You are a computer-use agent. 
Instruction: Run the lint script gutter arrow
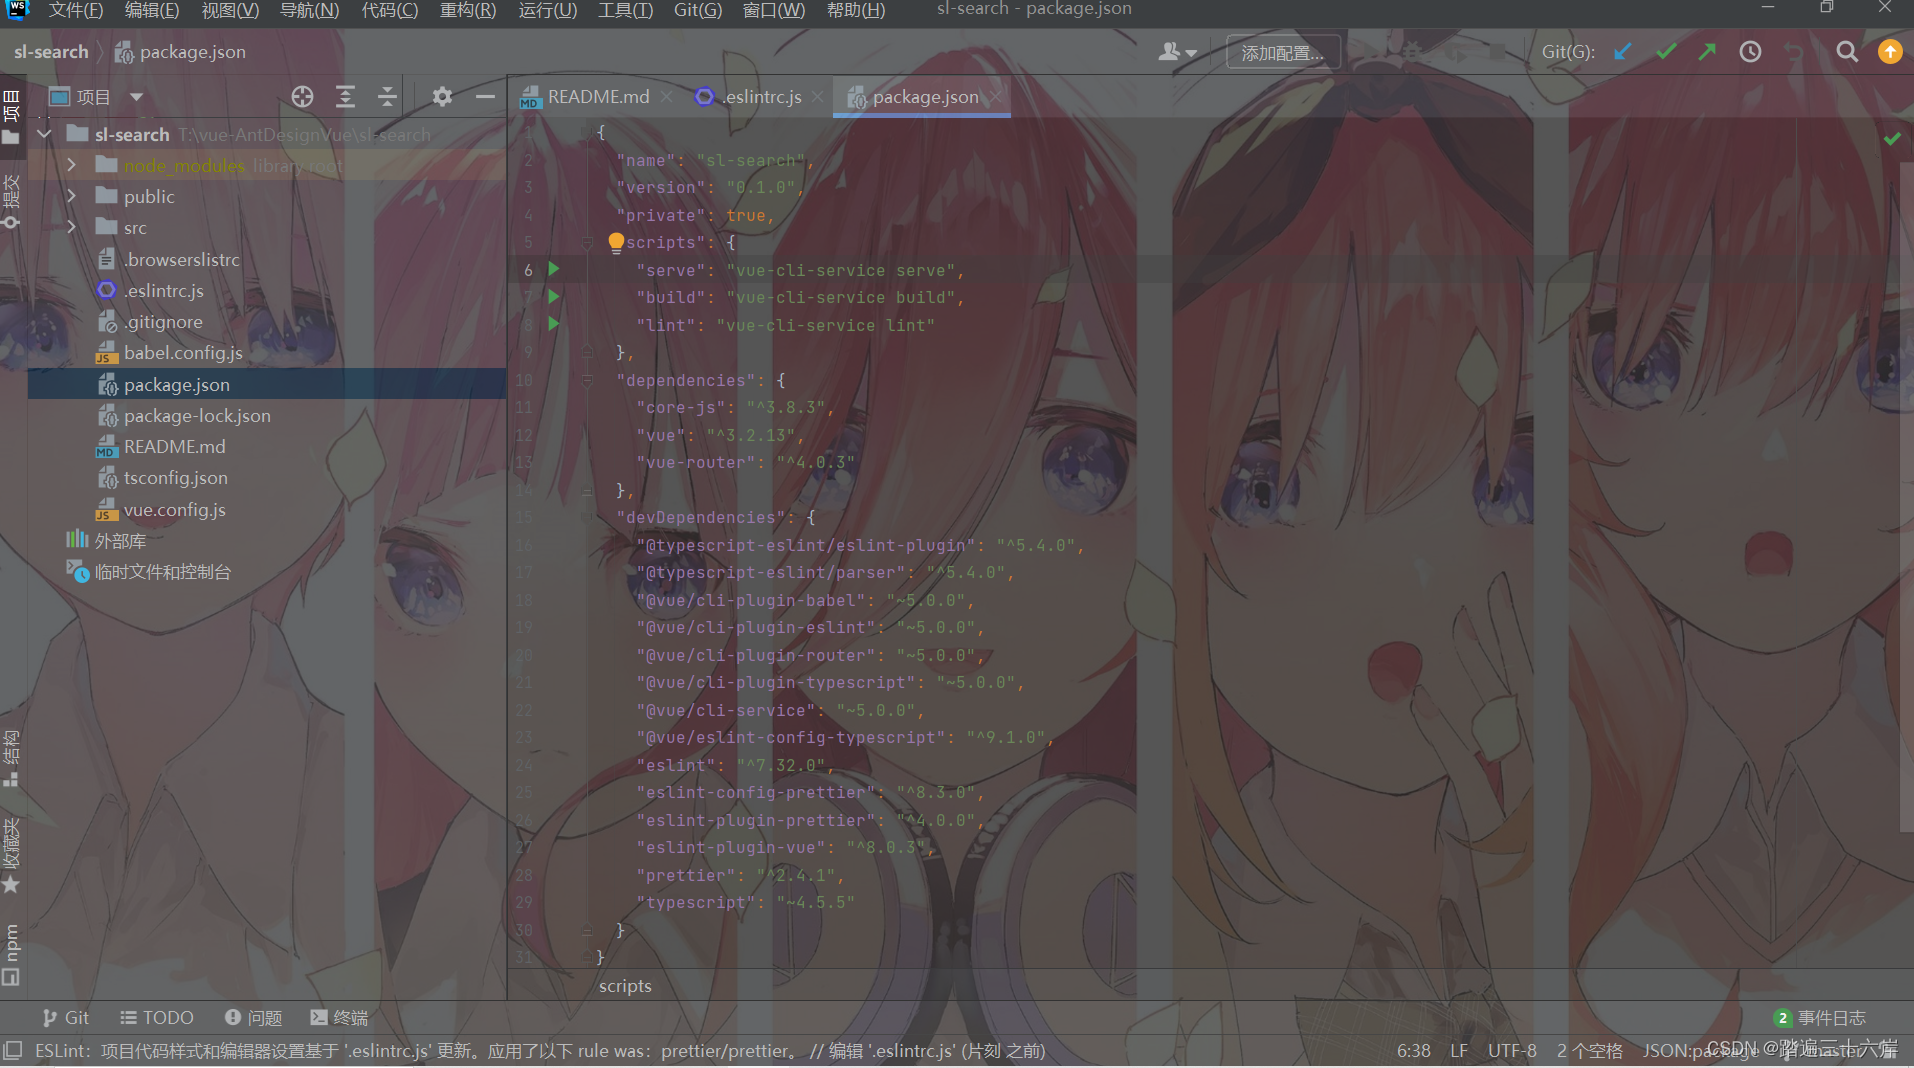(553, 324)
